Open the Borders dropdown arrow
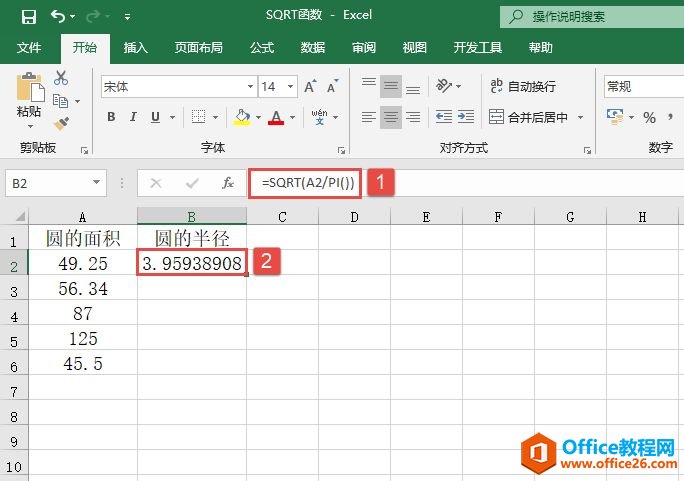This screenshot has width=684, height=481. click(x=215, y=117)
